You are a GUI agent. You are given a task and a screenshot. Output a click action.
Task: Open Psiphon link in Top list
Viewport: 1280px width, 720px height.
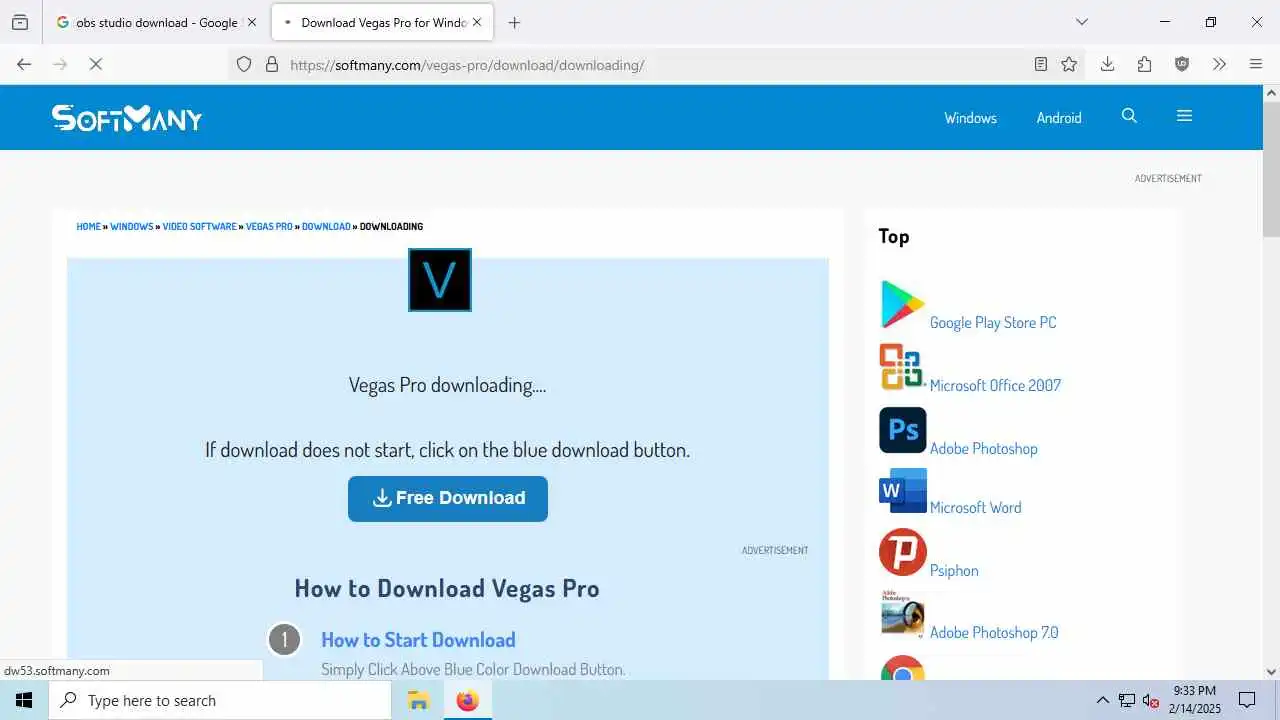tap(954, 571)
